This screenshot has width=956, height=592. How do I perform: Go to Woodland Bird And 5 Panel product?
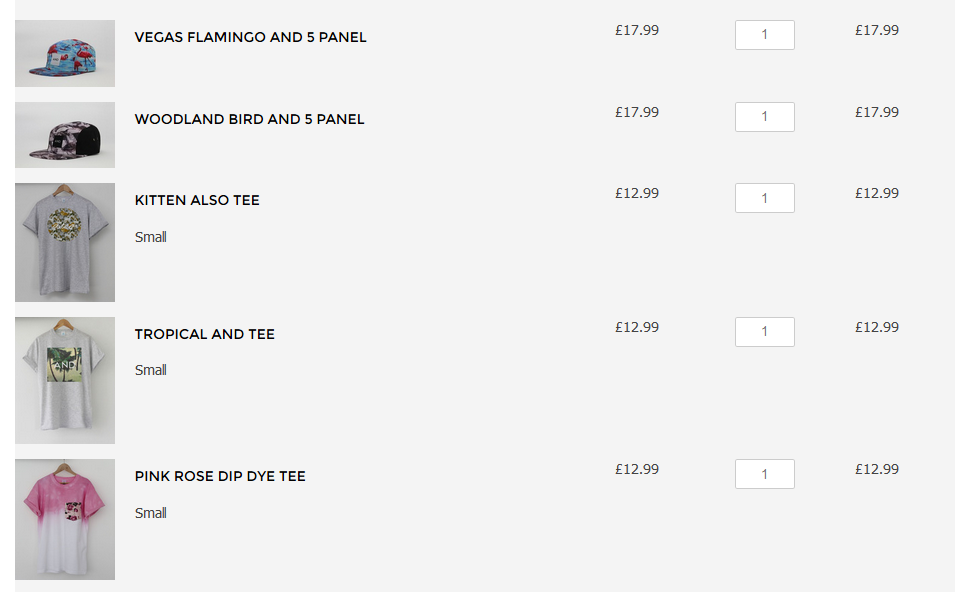[249, 119]
